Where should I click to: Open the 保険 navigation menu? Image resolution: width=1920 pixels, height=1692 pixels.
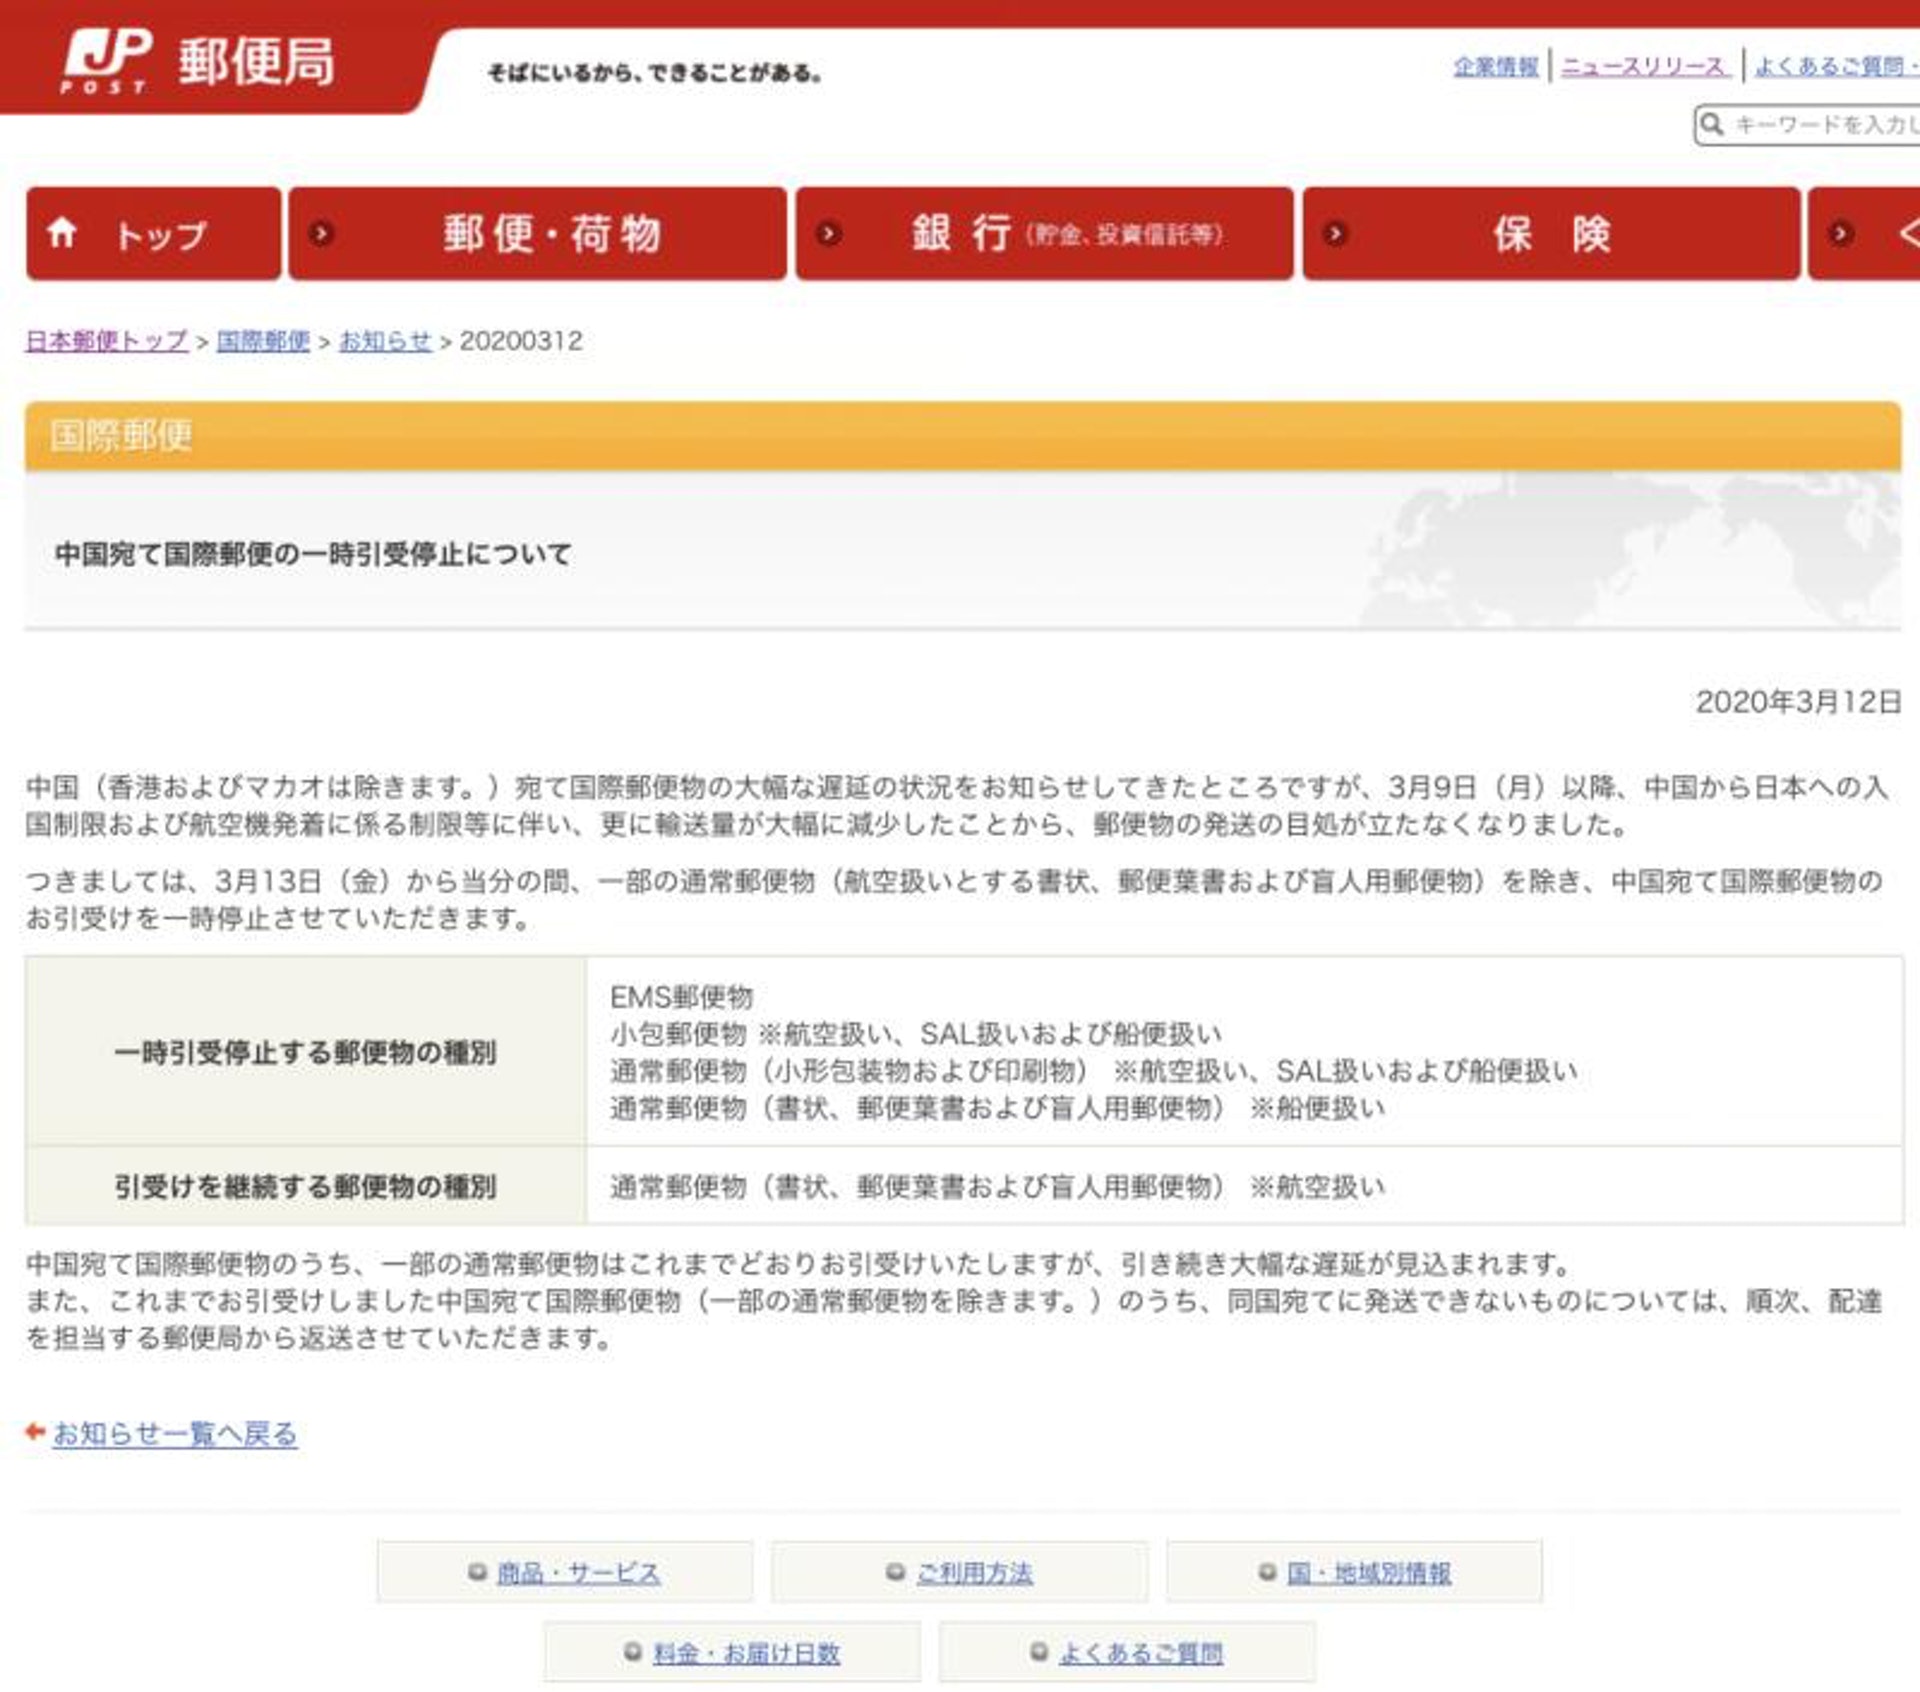(1552, 234)
